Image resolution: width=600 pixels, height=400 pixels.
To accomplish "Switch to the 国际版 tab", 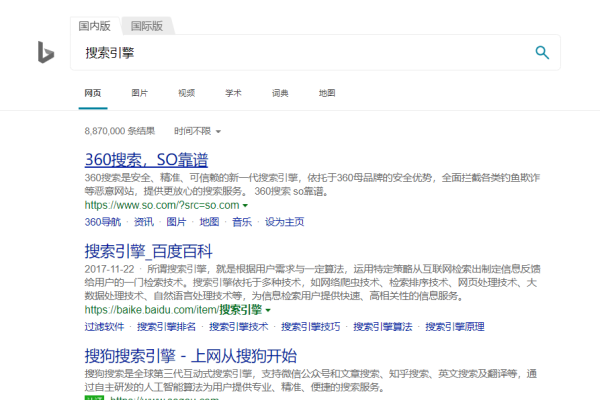I will tap(147, 26).
